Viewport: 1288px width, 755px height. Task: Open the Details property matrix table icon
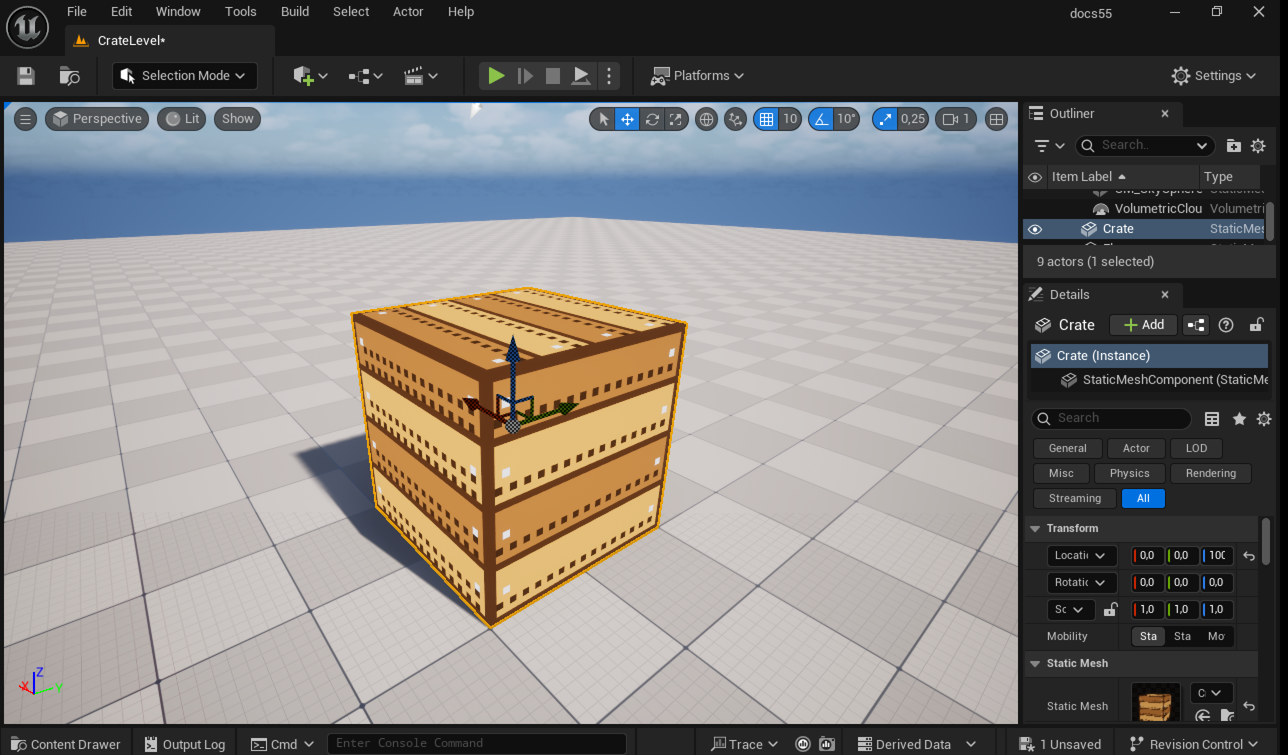pyautogui.click(x=1212, y=419)
